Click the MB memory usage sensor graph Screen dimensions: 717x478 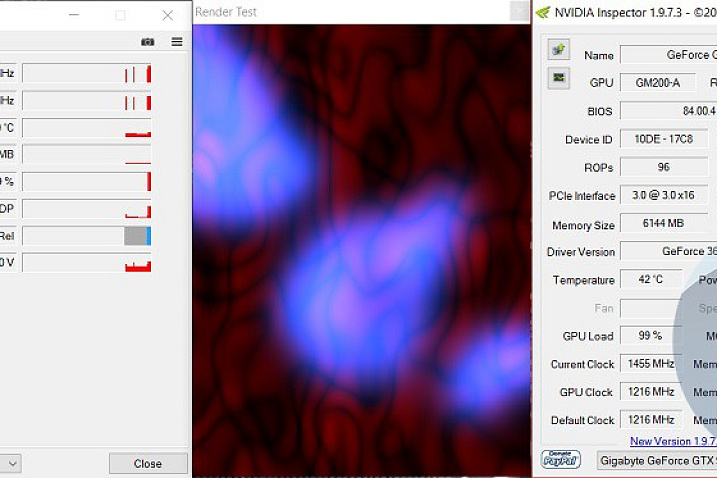87,155
